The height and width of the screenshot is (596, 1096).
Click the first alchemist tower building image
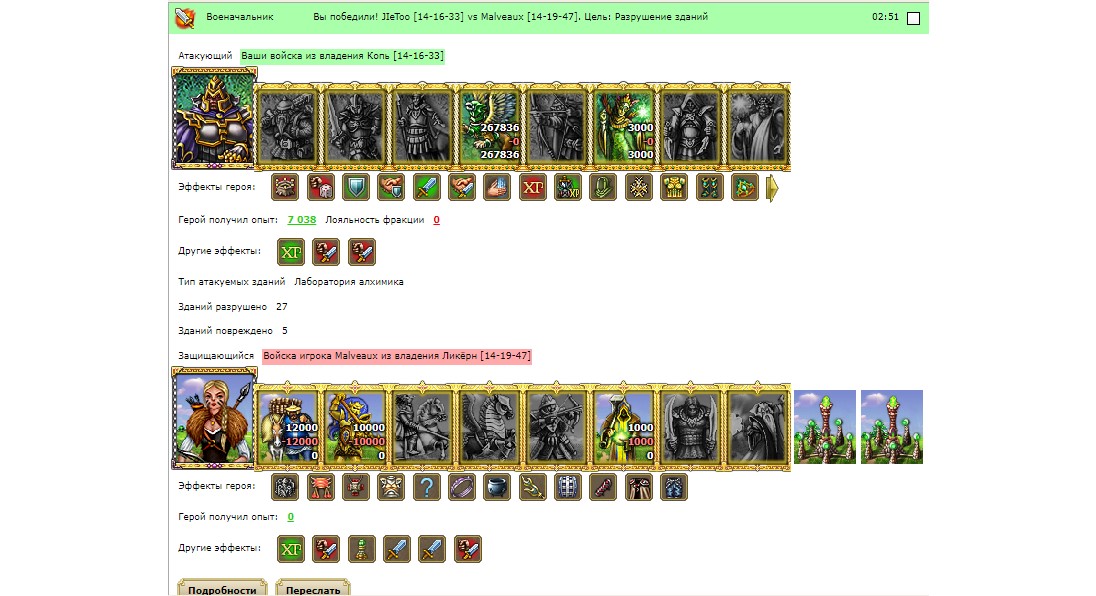click(825, 427)
